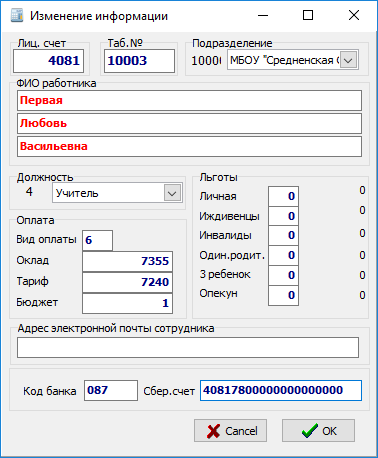Click the Оклад label
This screenshot has height=458, width=378.
(x=33, y=260)
